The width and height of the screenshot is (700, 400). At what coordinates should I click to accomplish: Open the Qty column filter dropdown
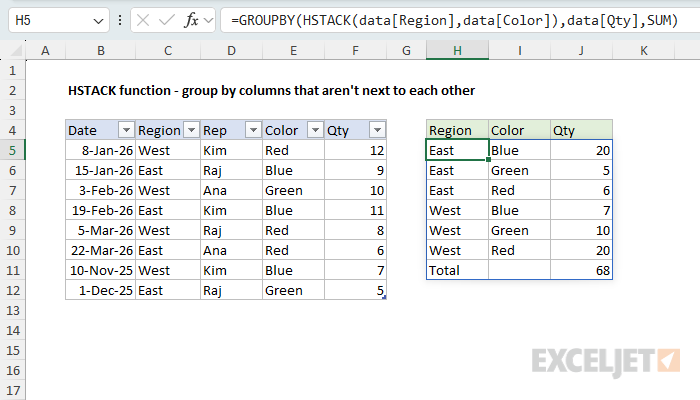pyautogui.click(x=377, y=130)
